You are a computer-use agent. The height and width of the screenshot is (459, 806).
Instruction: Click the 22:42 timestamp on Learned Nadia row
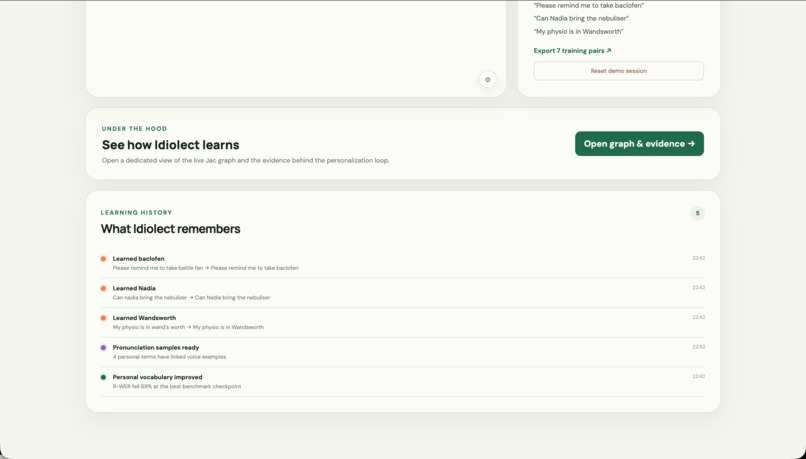point(699,288)
